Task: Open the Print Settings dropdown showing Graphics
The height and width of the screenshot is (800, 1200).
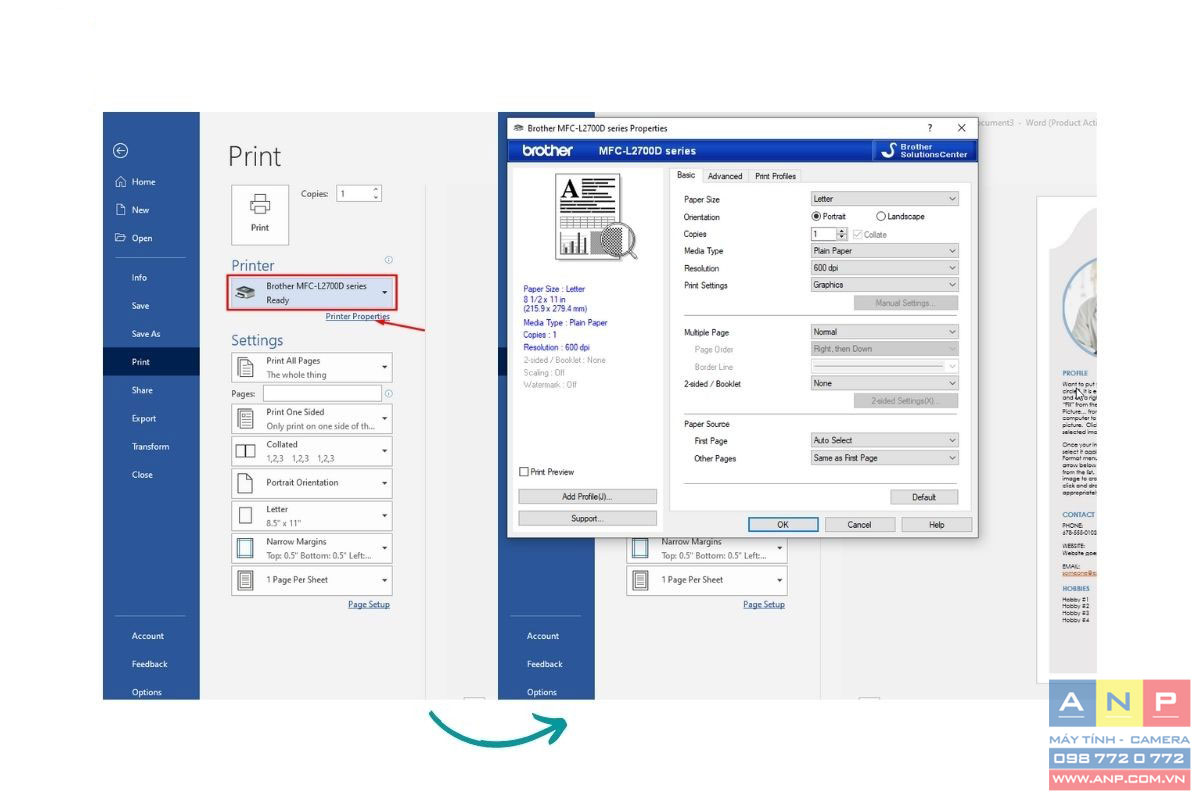Action: click(x=884, y=285)
